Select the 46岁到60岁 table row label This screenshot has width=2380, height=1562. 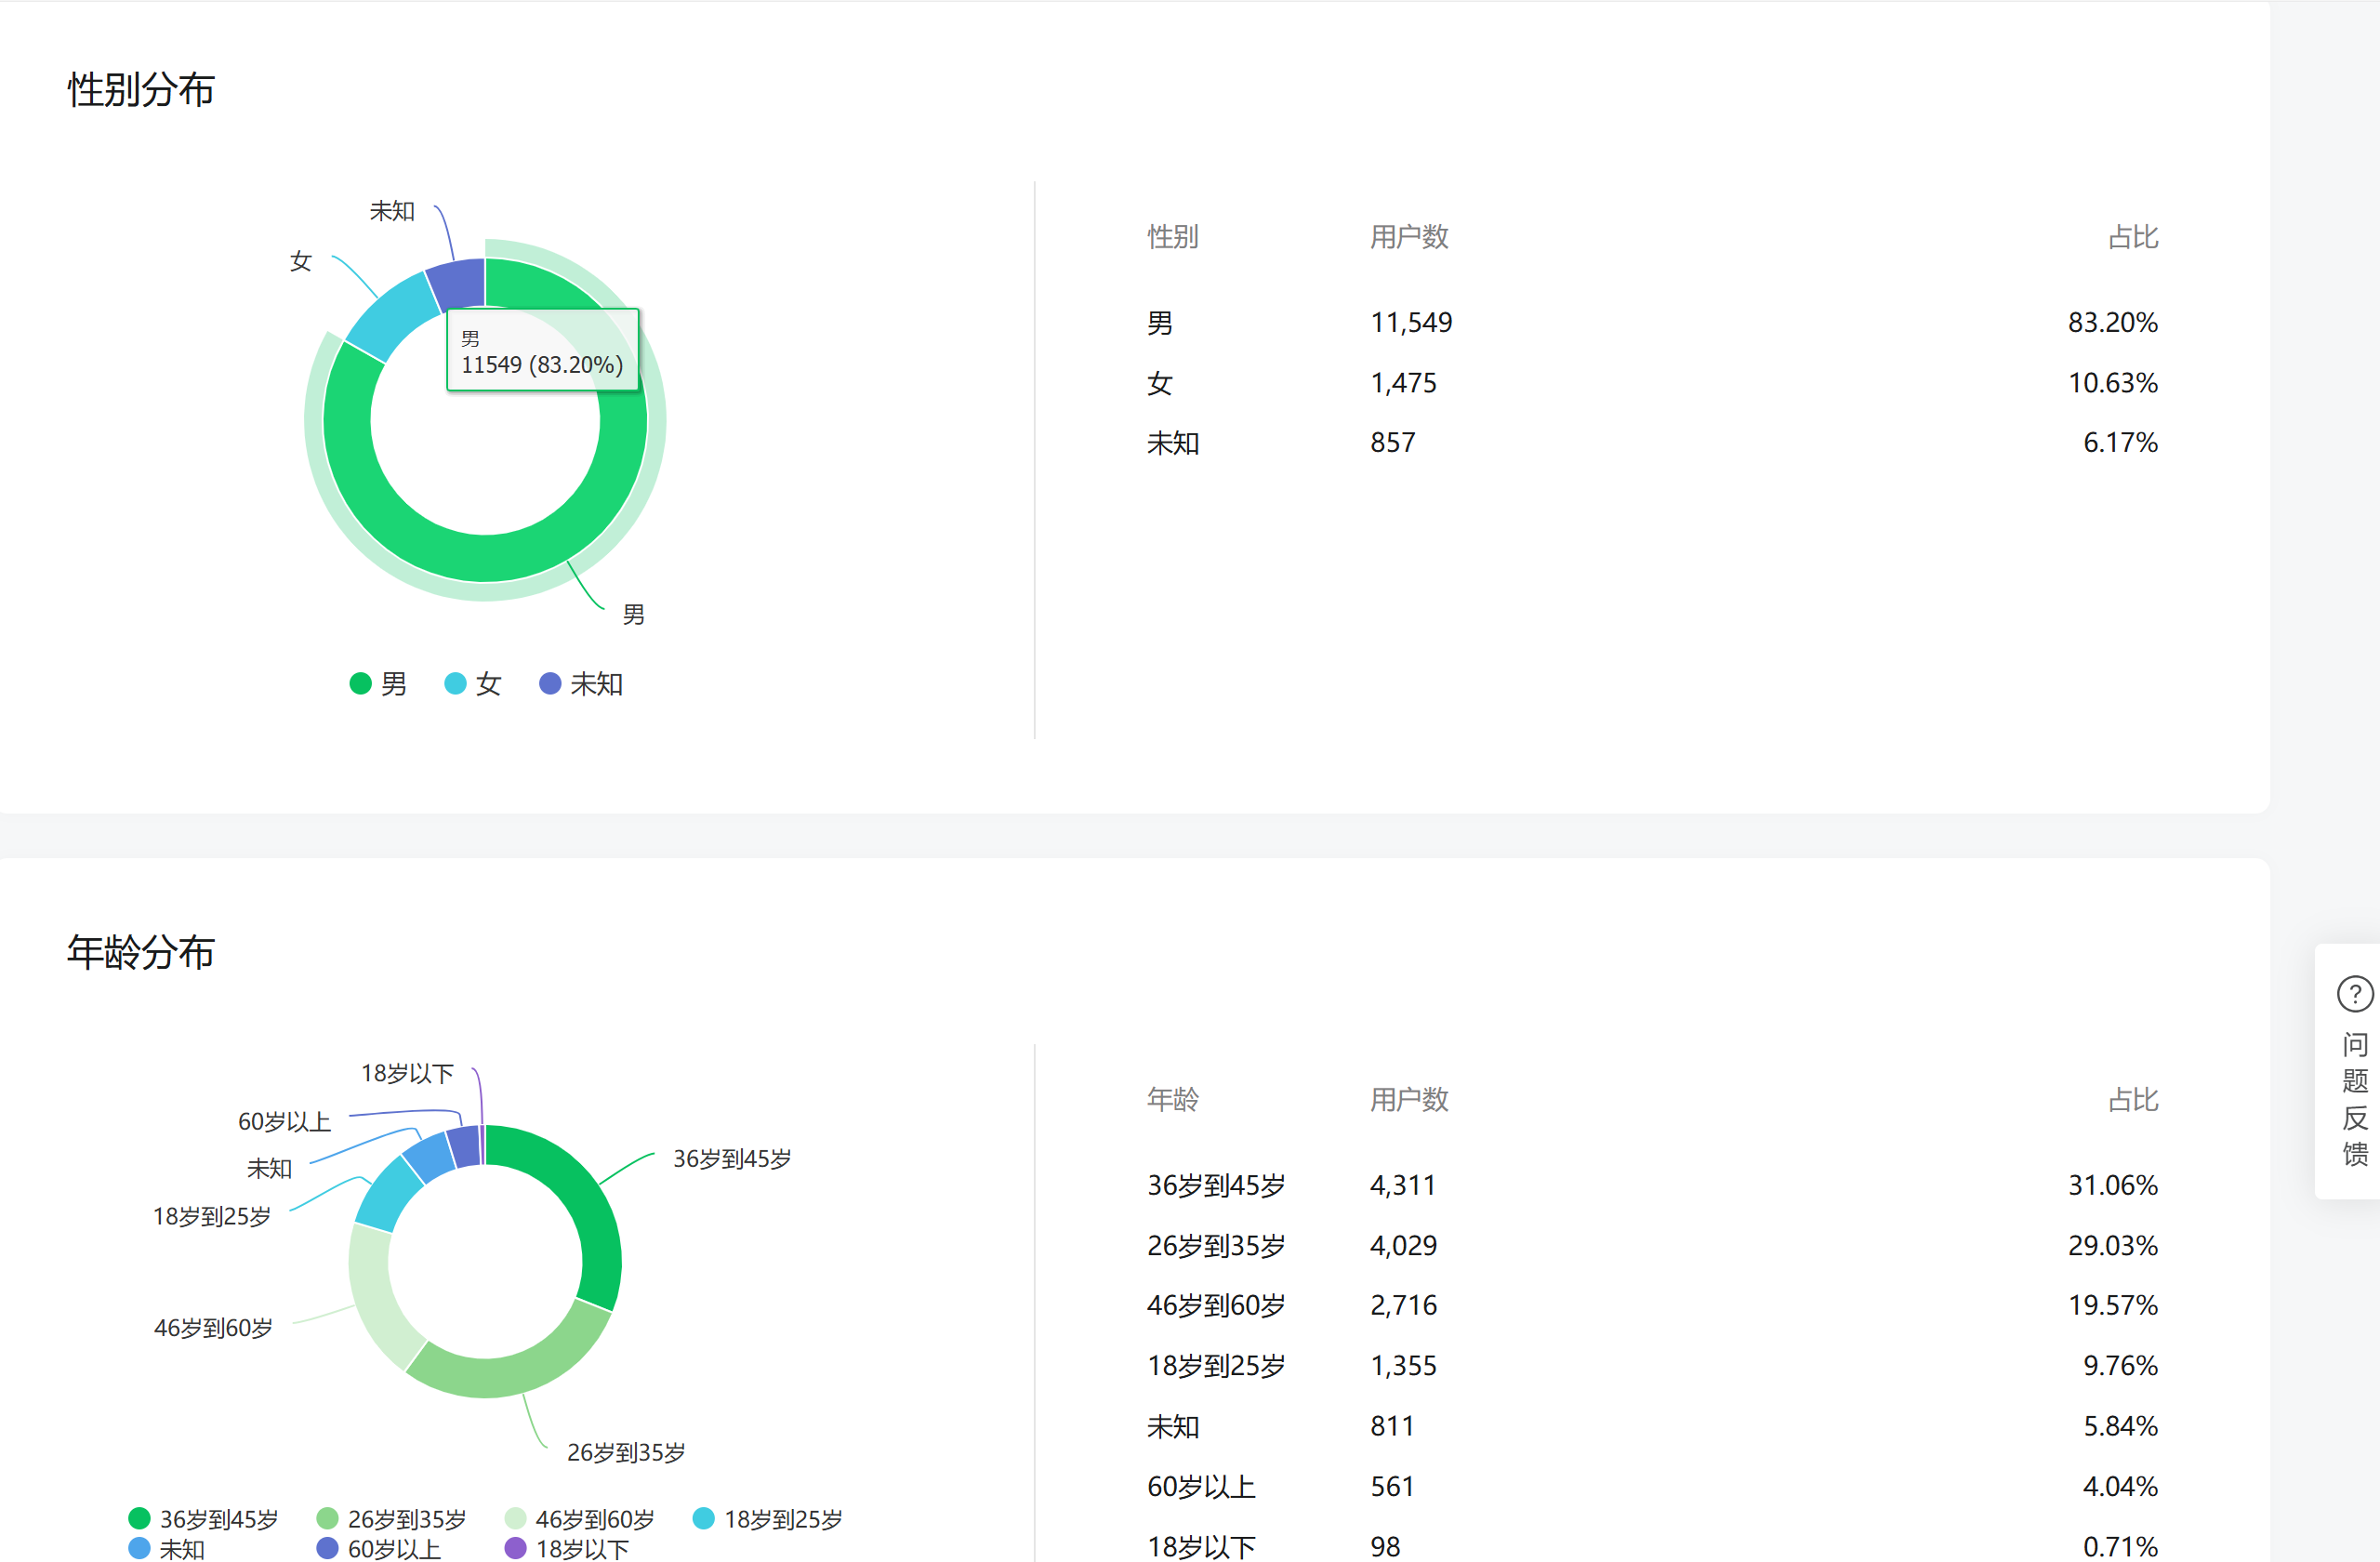pos(1216,1306)
